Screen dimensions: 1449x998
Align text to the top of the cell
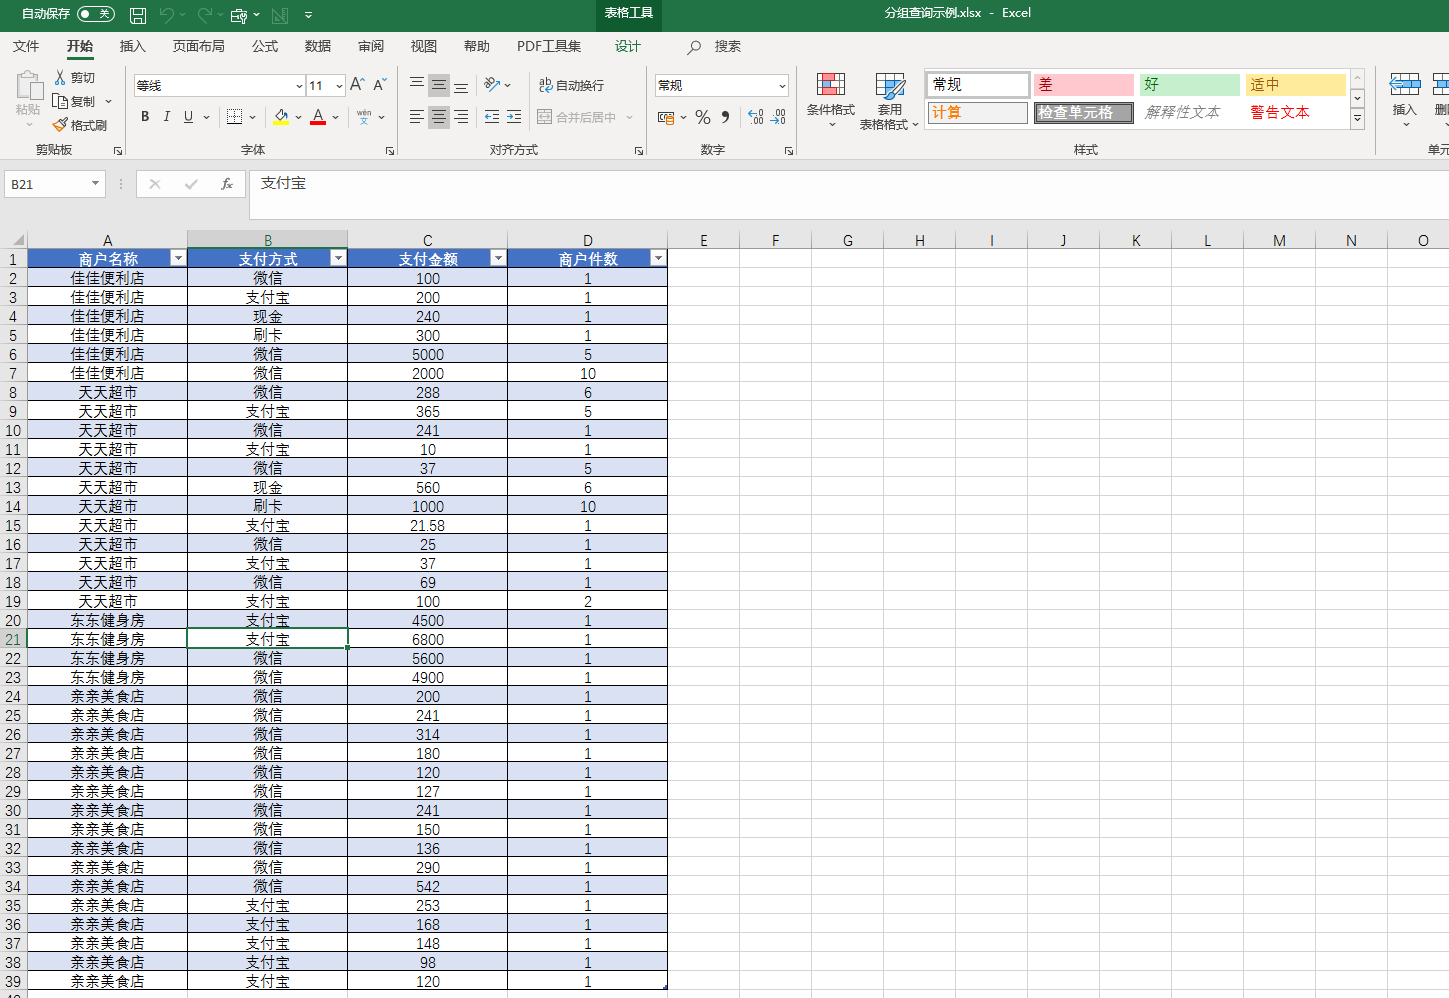tap(417, 85)
